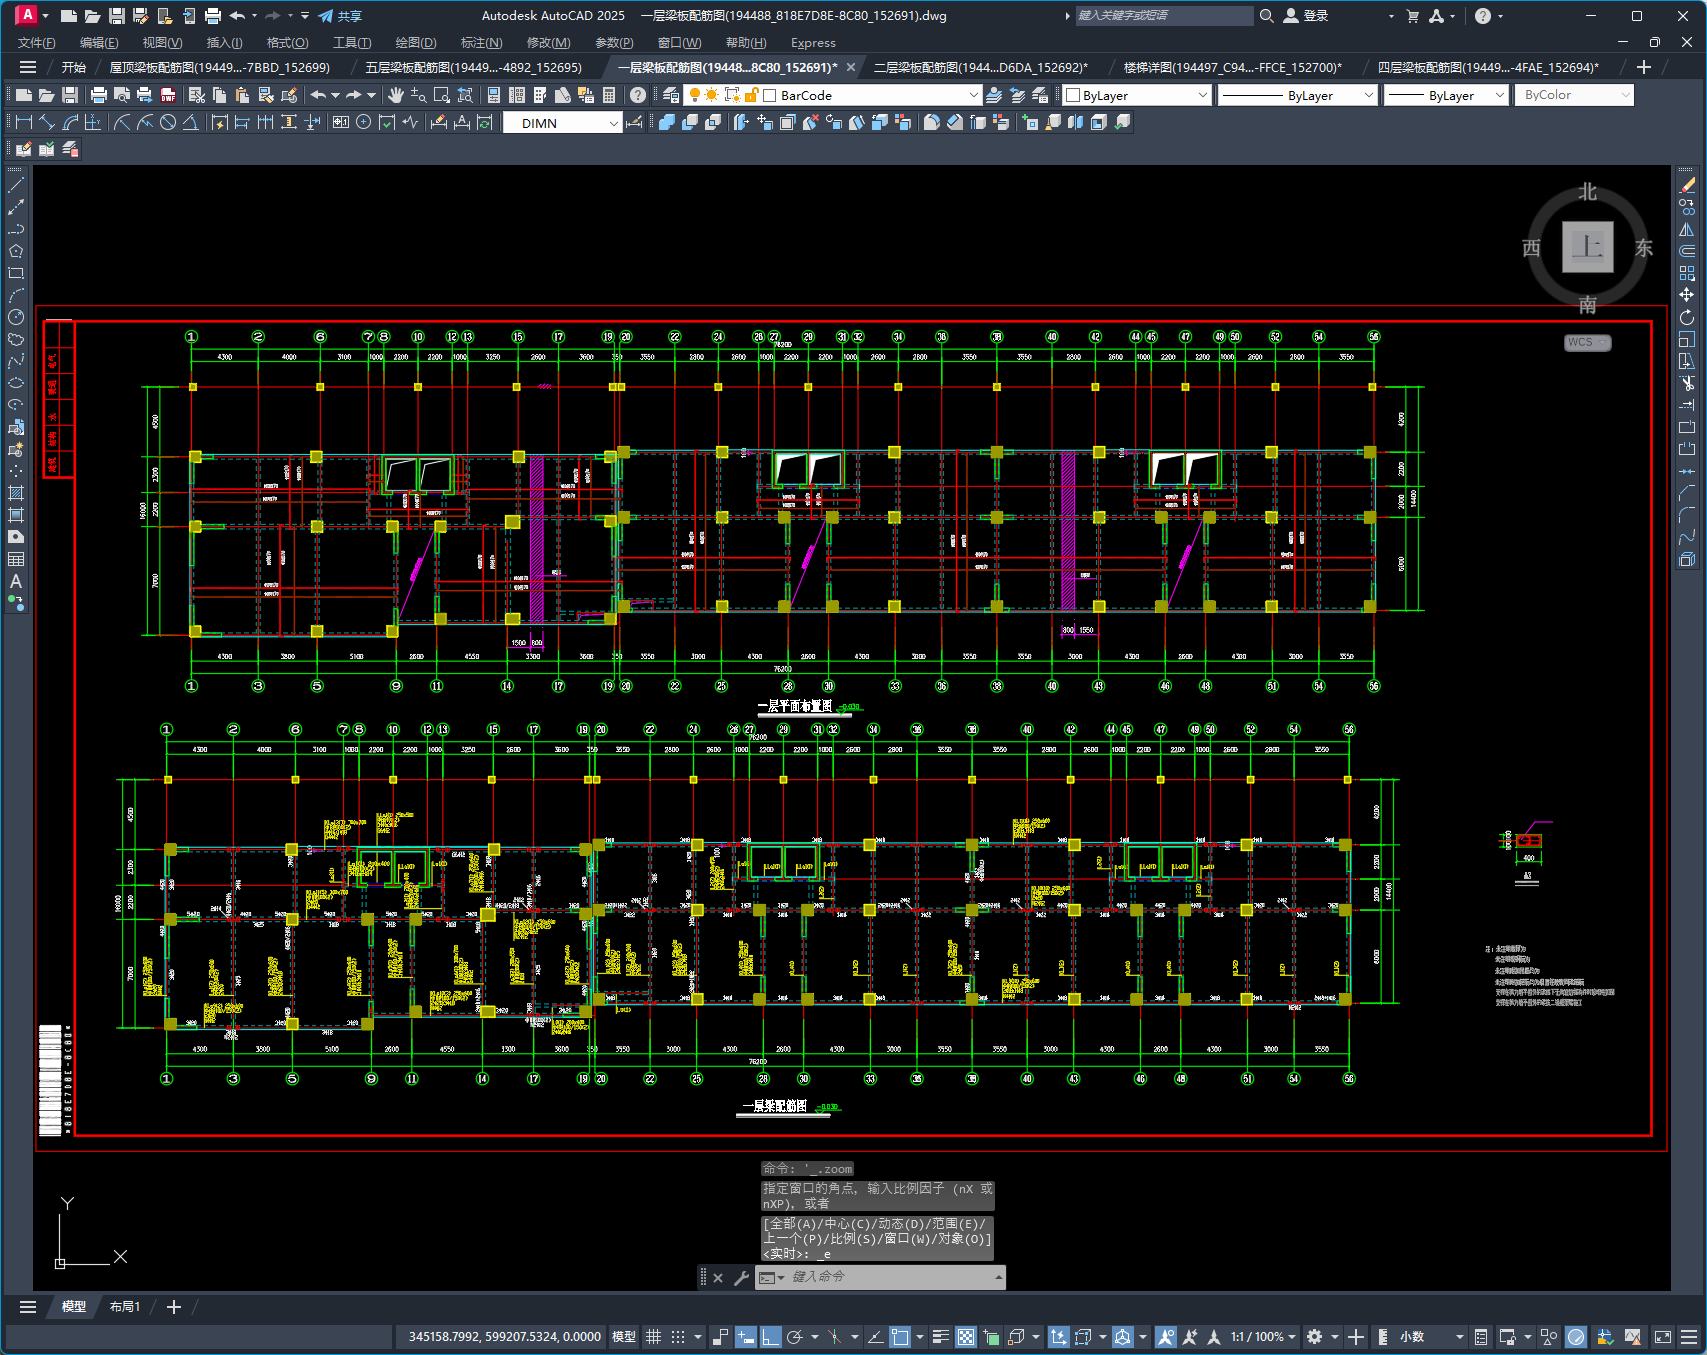Select the Rotate modify tool
Screen dimensions: 1707x1355
(1687, 317)
